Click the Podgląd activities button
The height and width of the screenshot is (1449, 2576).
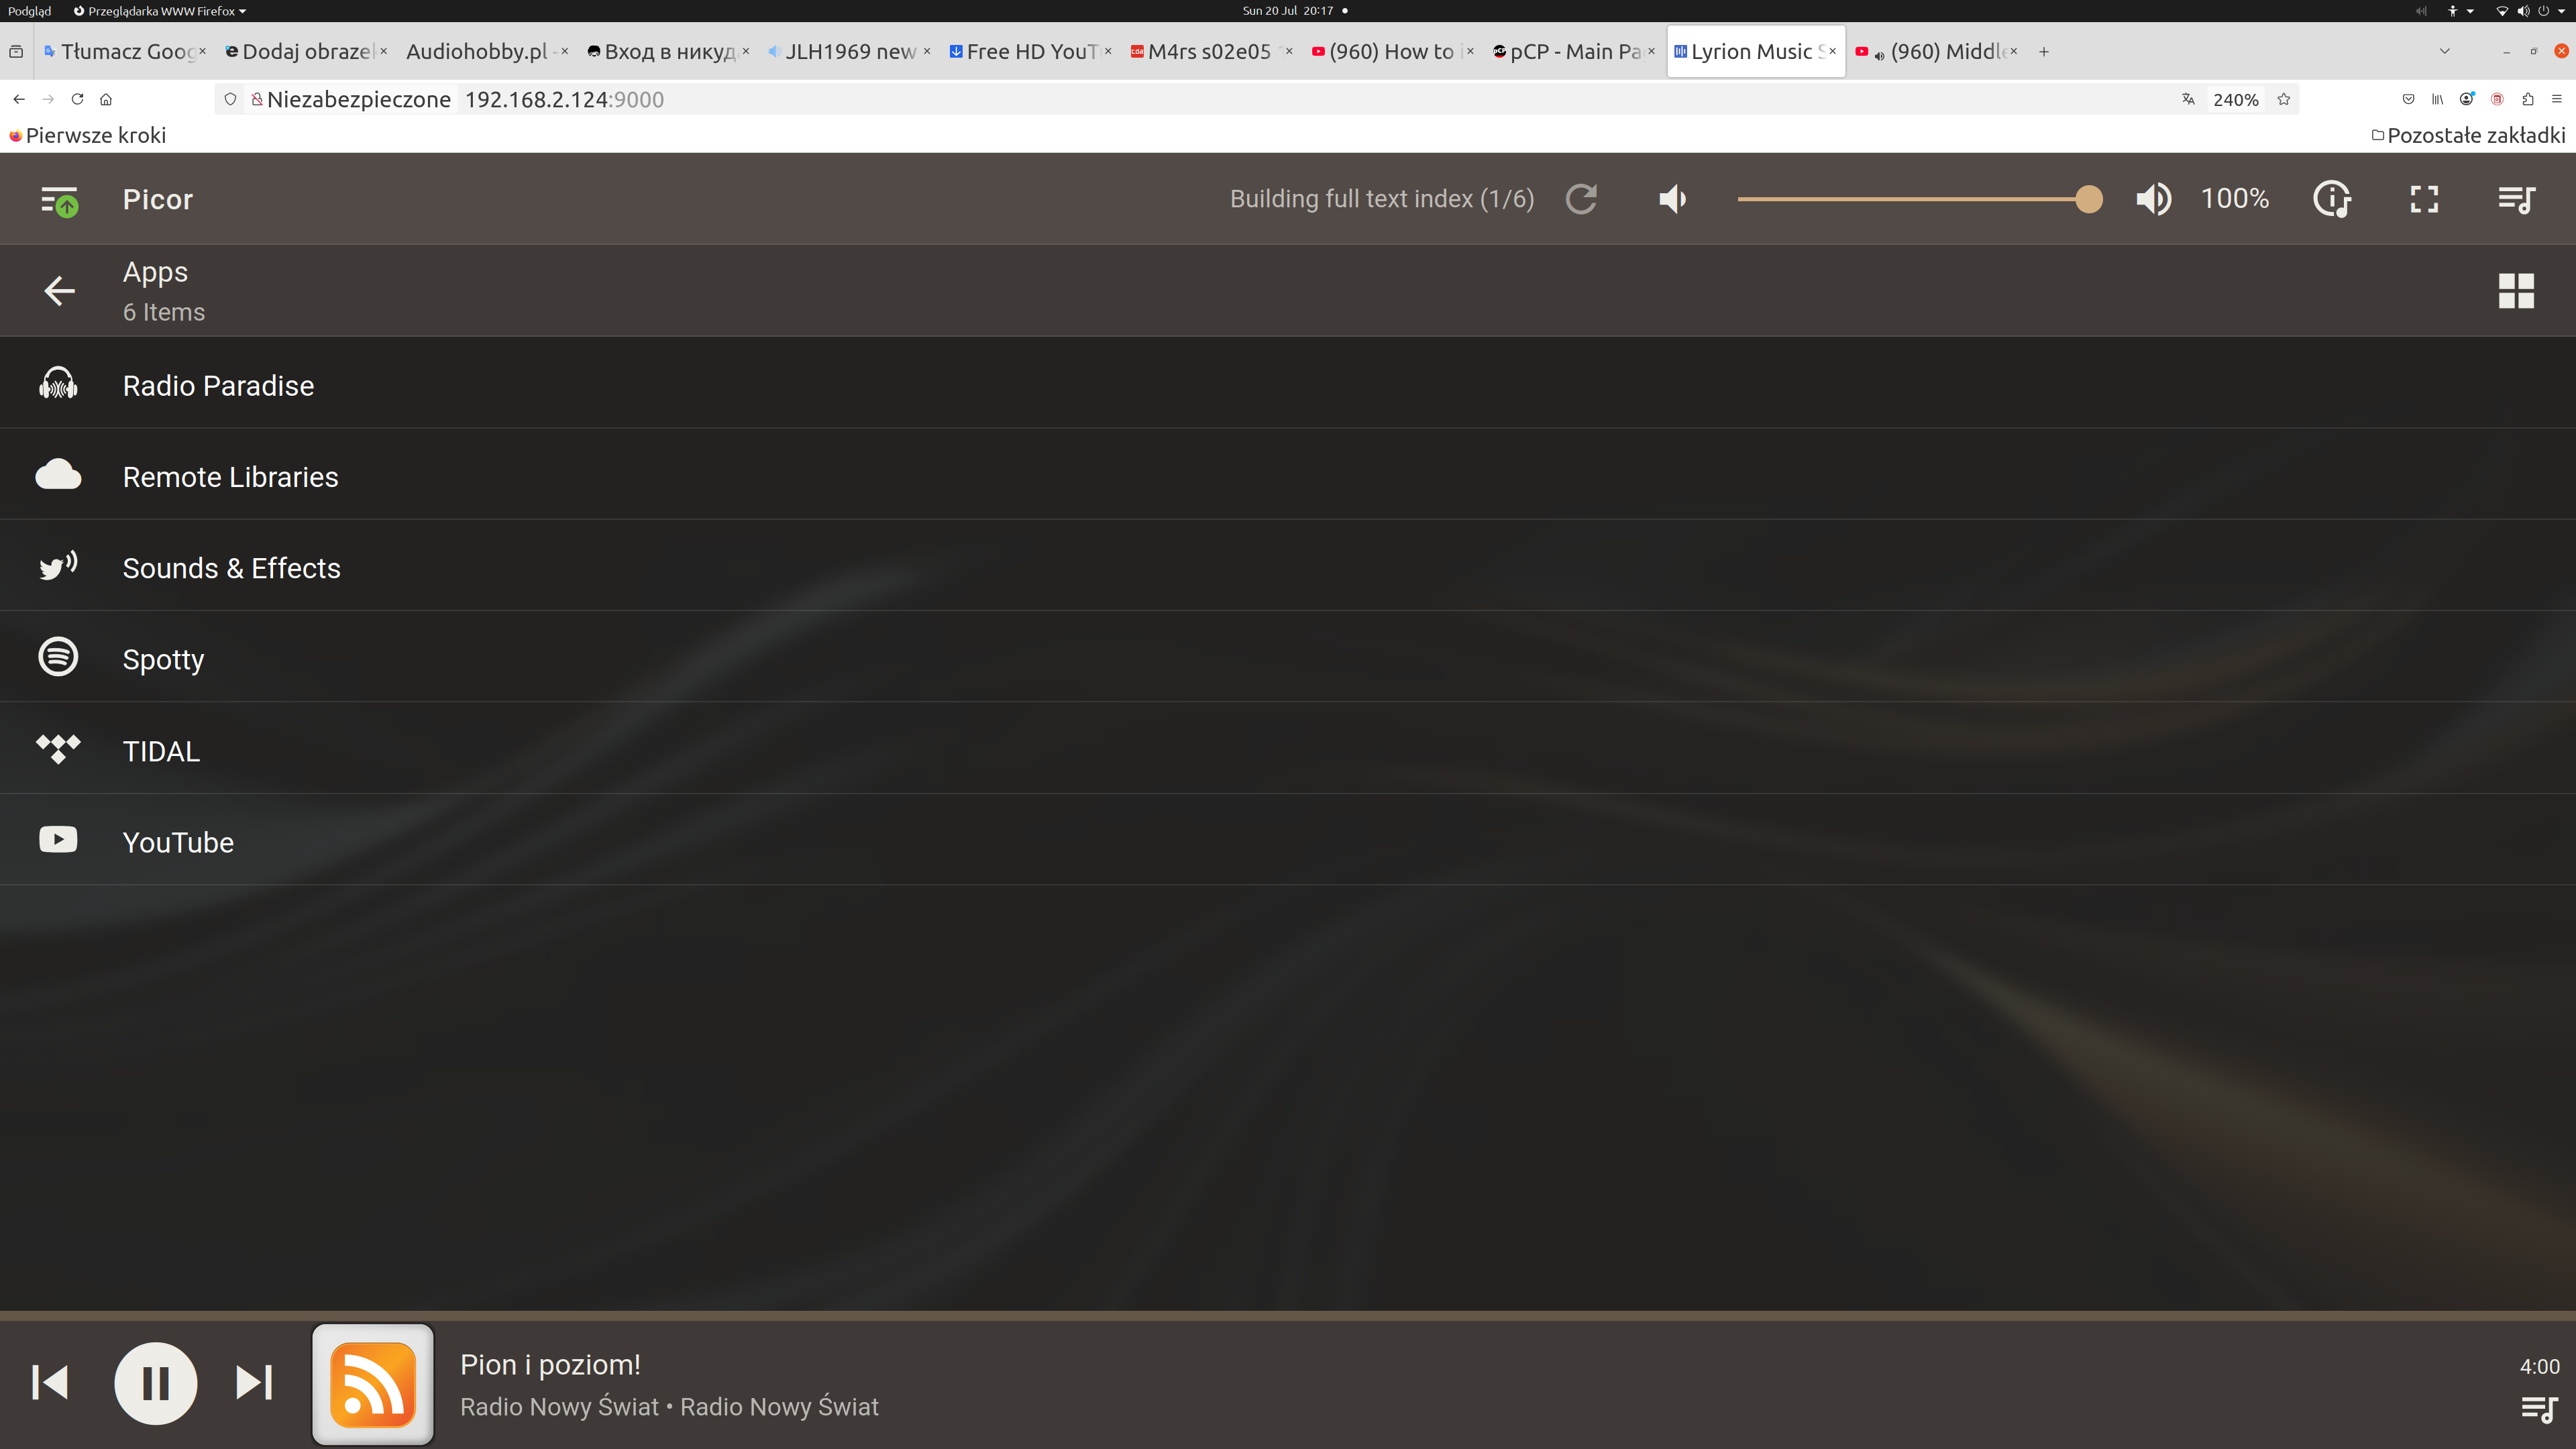coord(29,11)
